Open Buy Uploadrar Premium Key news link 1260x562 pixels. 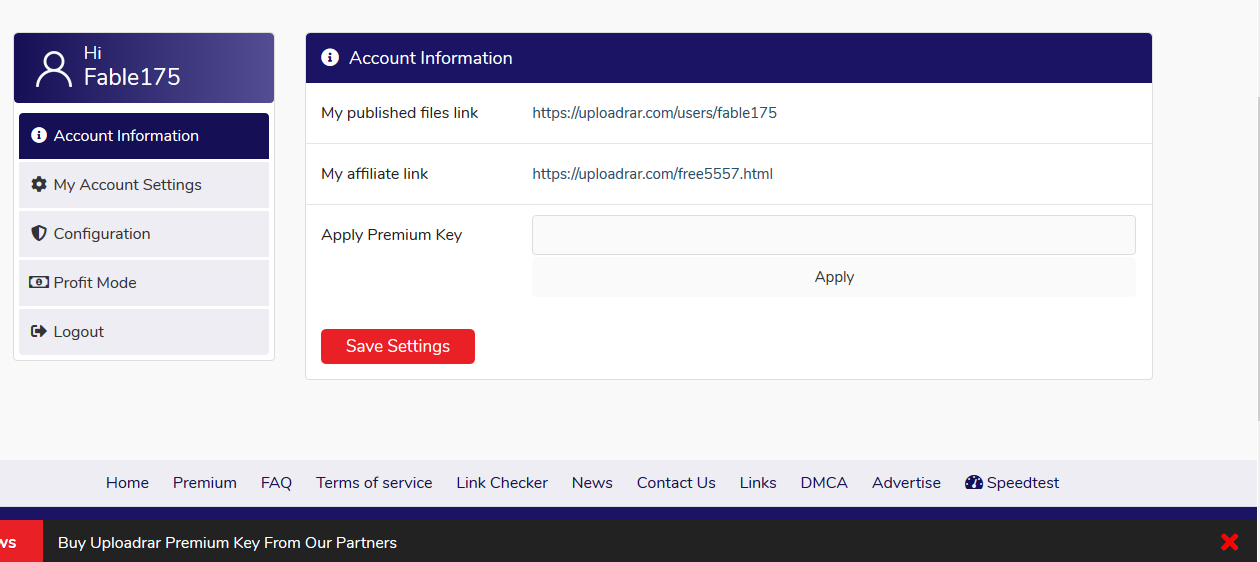[227, 543]
